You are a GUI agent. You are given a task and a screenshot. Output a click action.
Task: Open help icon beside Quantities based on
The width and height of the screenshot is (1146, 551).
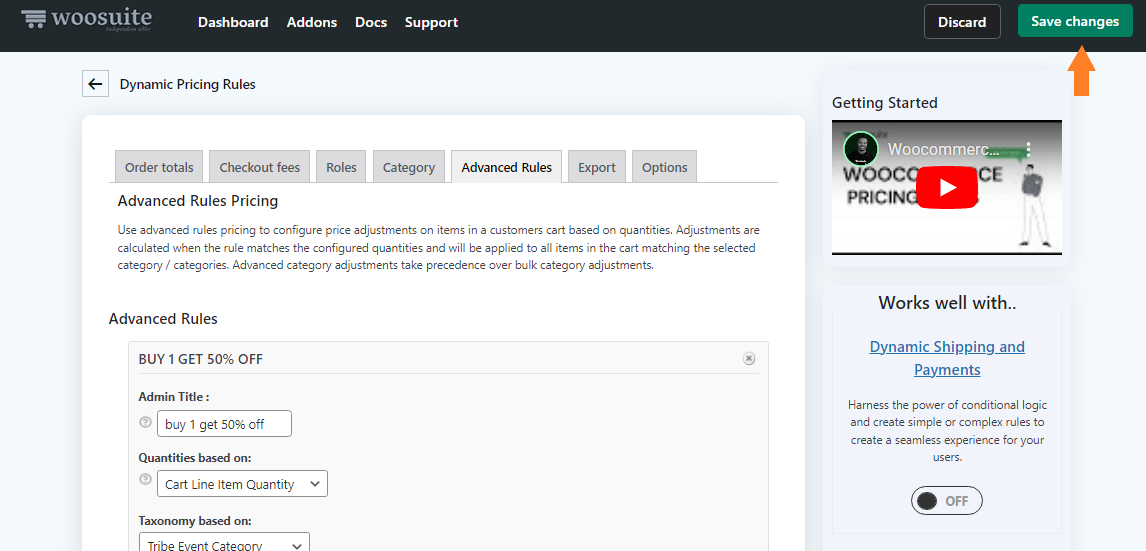pos(145,479)
